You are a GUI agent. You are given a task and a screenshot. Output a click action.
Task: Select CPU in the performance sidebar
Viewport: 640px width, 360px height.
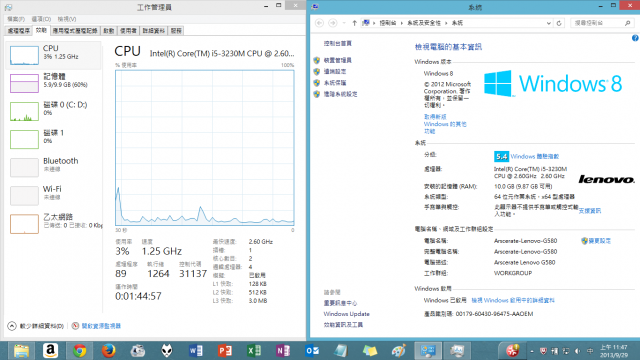tap(54, 55)
